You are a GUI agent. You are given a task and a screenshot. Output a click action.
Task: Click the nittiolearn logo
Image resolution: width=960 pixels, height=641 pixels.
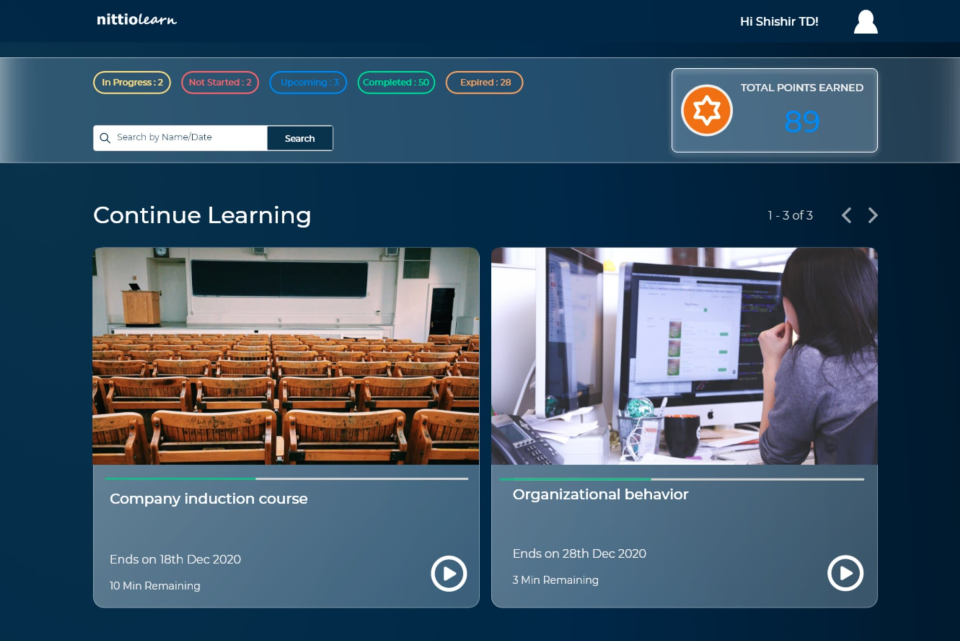[135, 19]
